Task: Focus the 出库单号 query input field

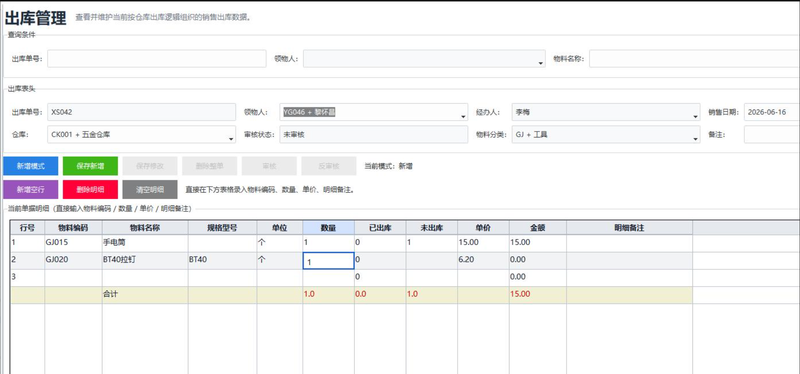Action: [157, 59]
